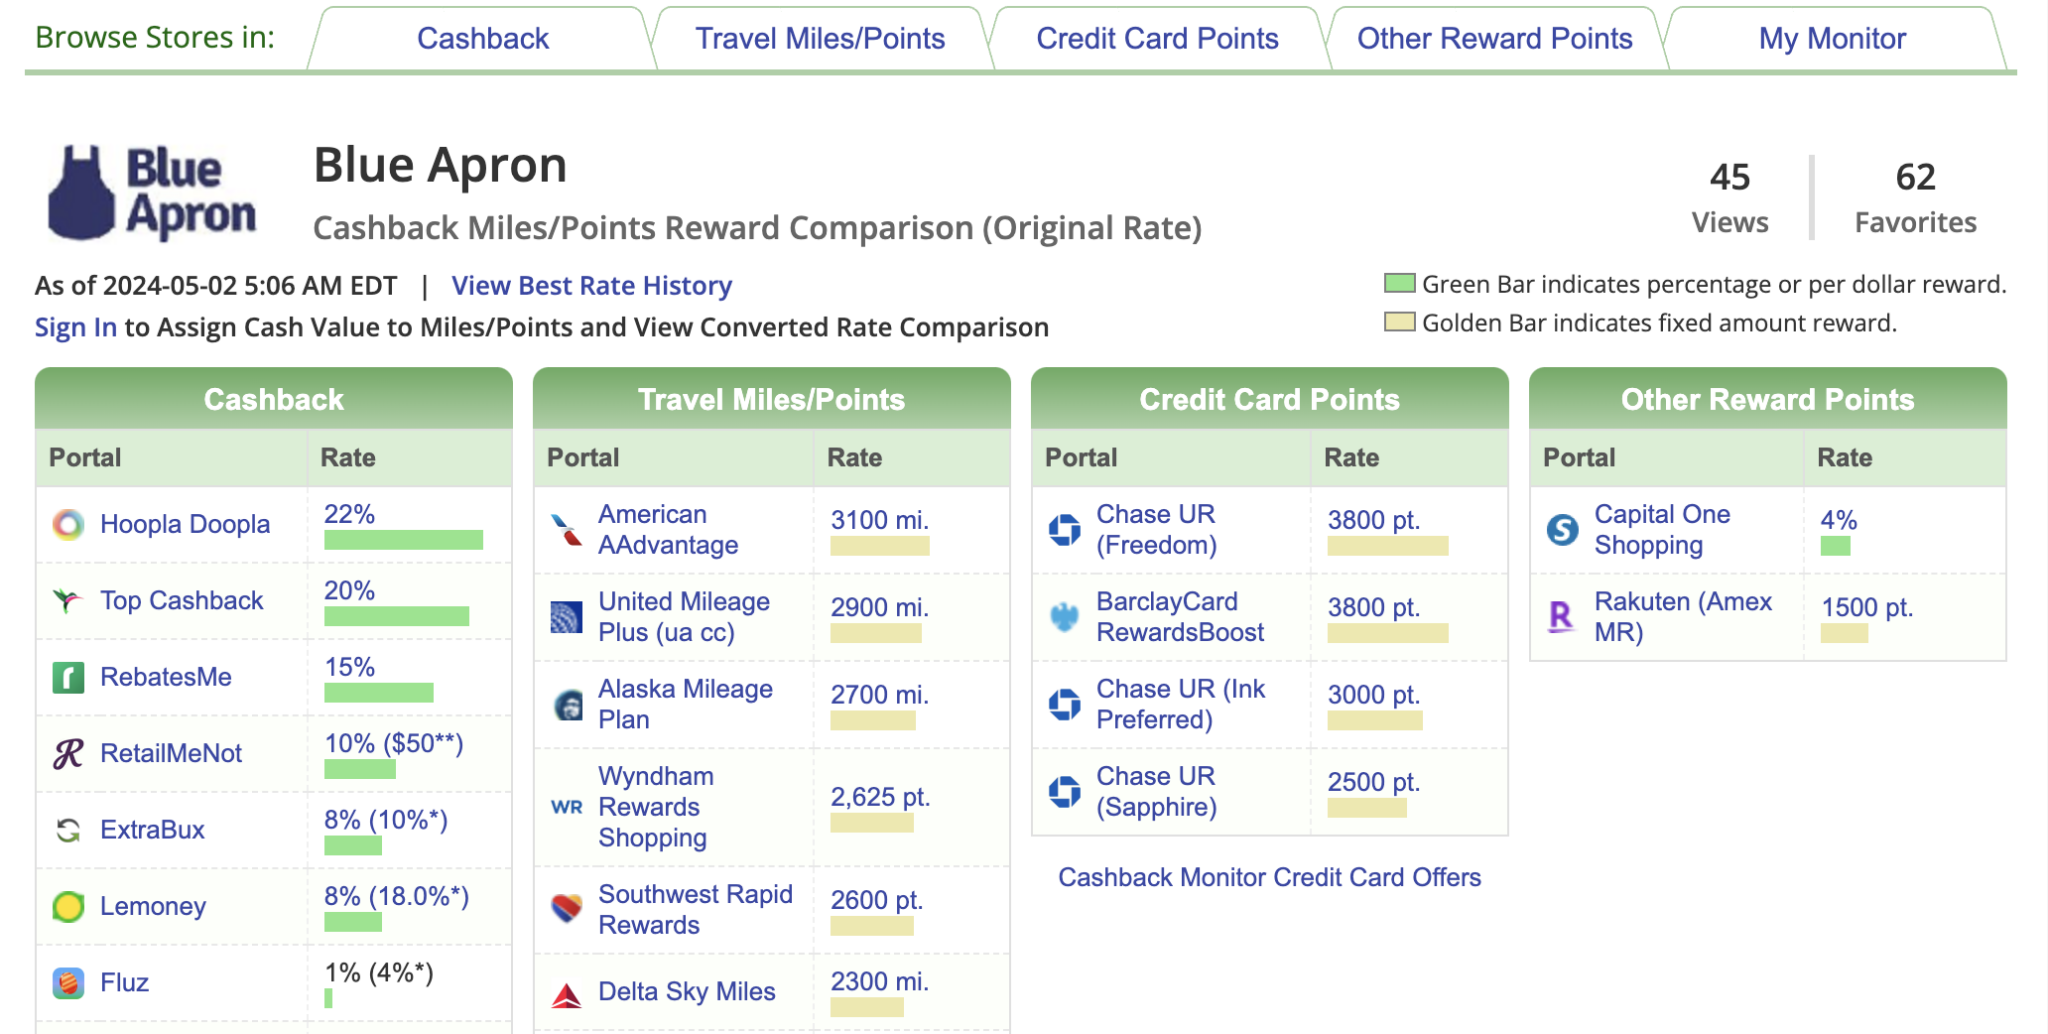Image resolution: width=2048 pixels, height=1034 pixels.
Task: Click the American AAdvantage airline icon
Action: click(565, 529)
